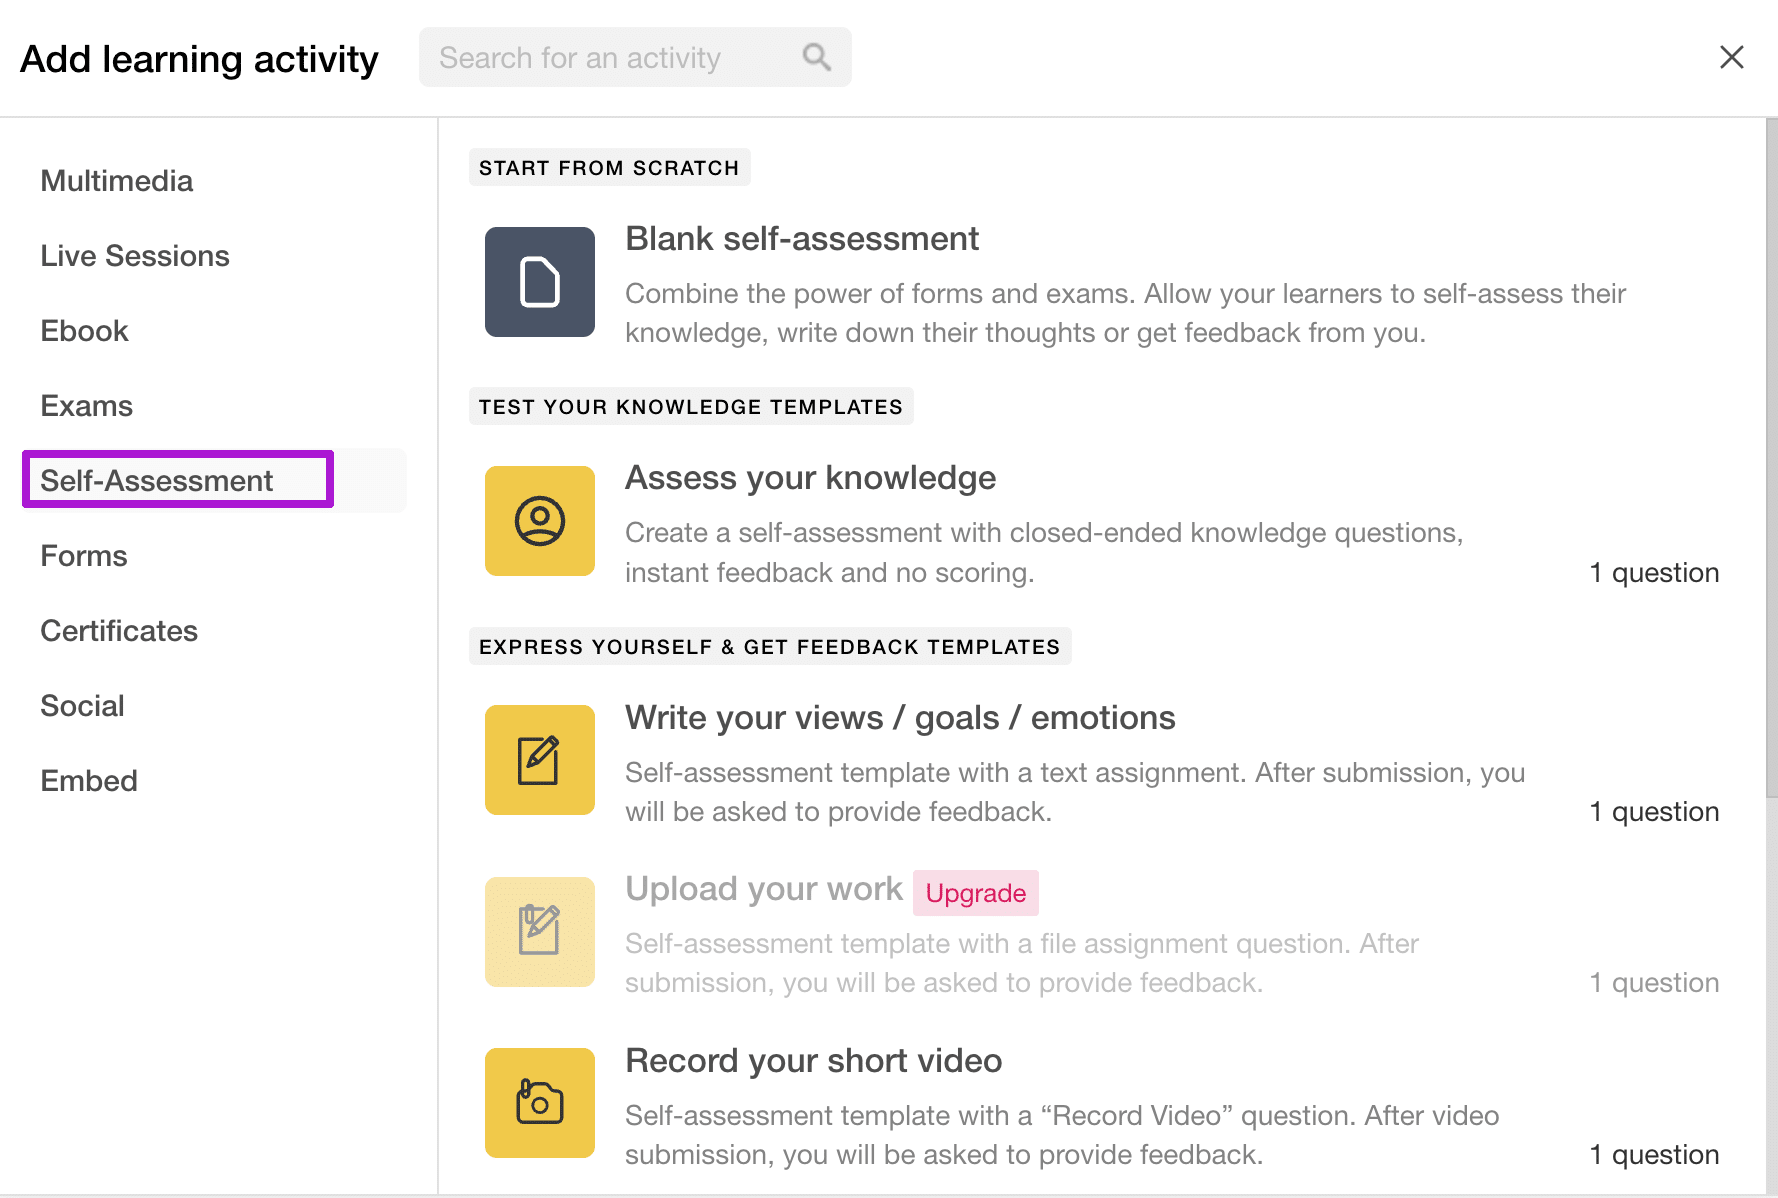The image size is (1778, 1198).
Task: Open the Multimedia category
Action: coord(117,181)
